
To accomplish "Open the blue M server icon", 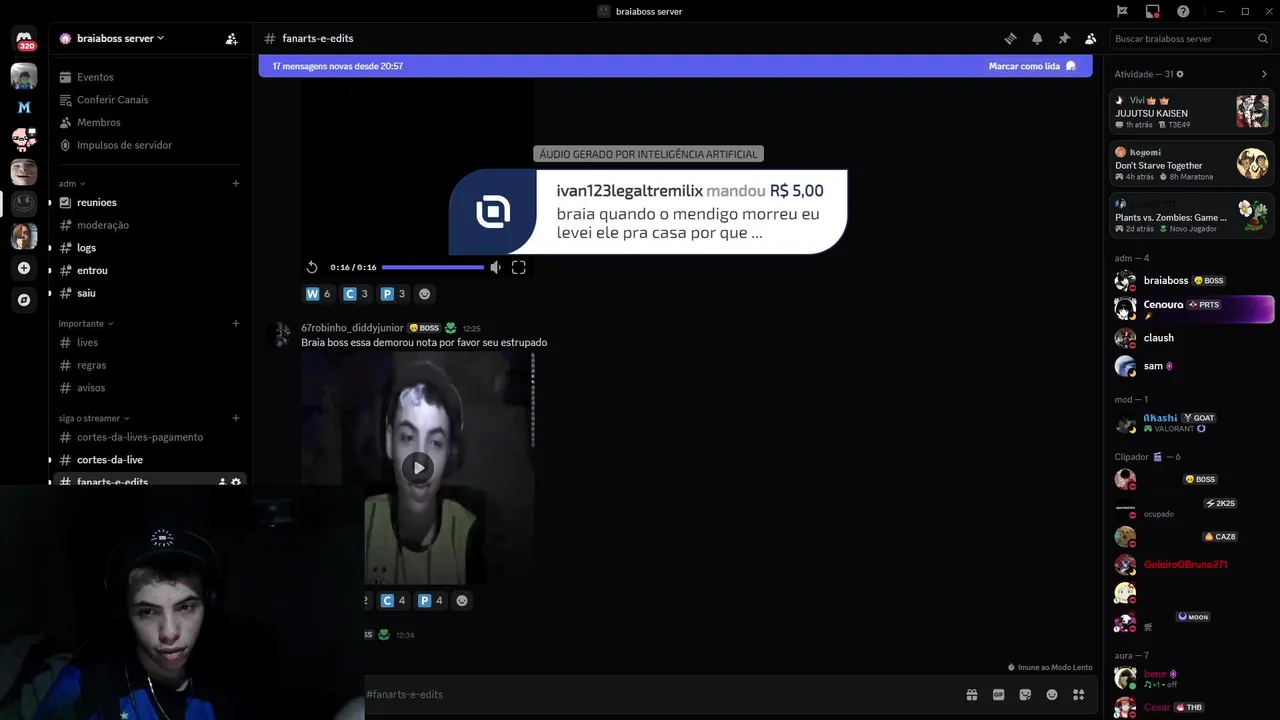I will [x=24, y=107].
